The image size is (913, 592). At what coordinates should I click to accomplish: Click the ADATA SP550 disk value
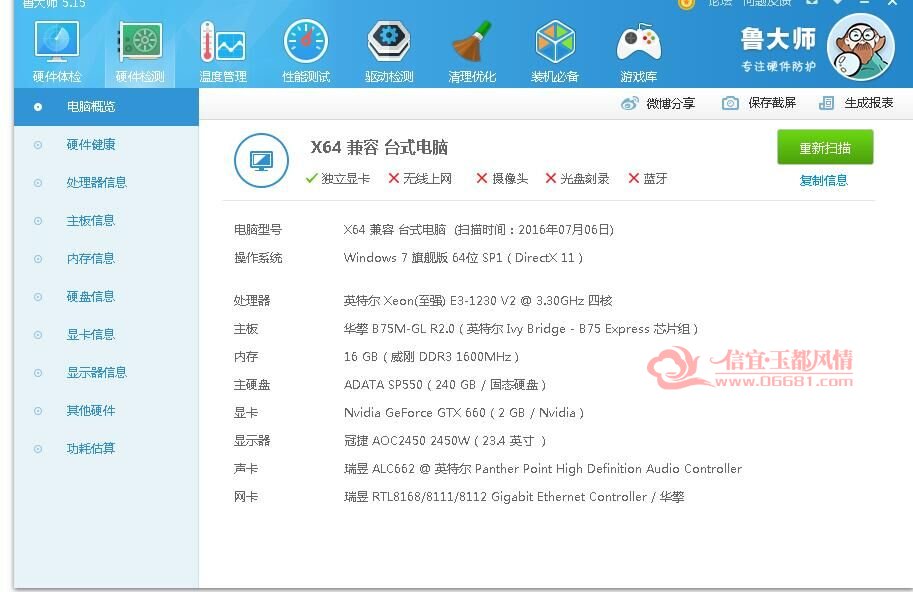point(445,385)
